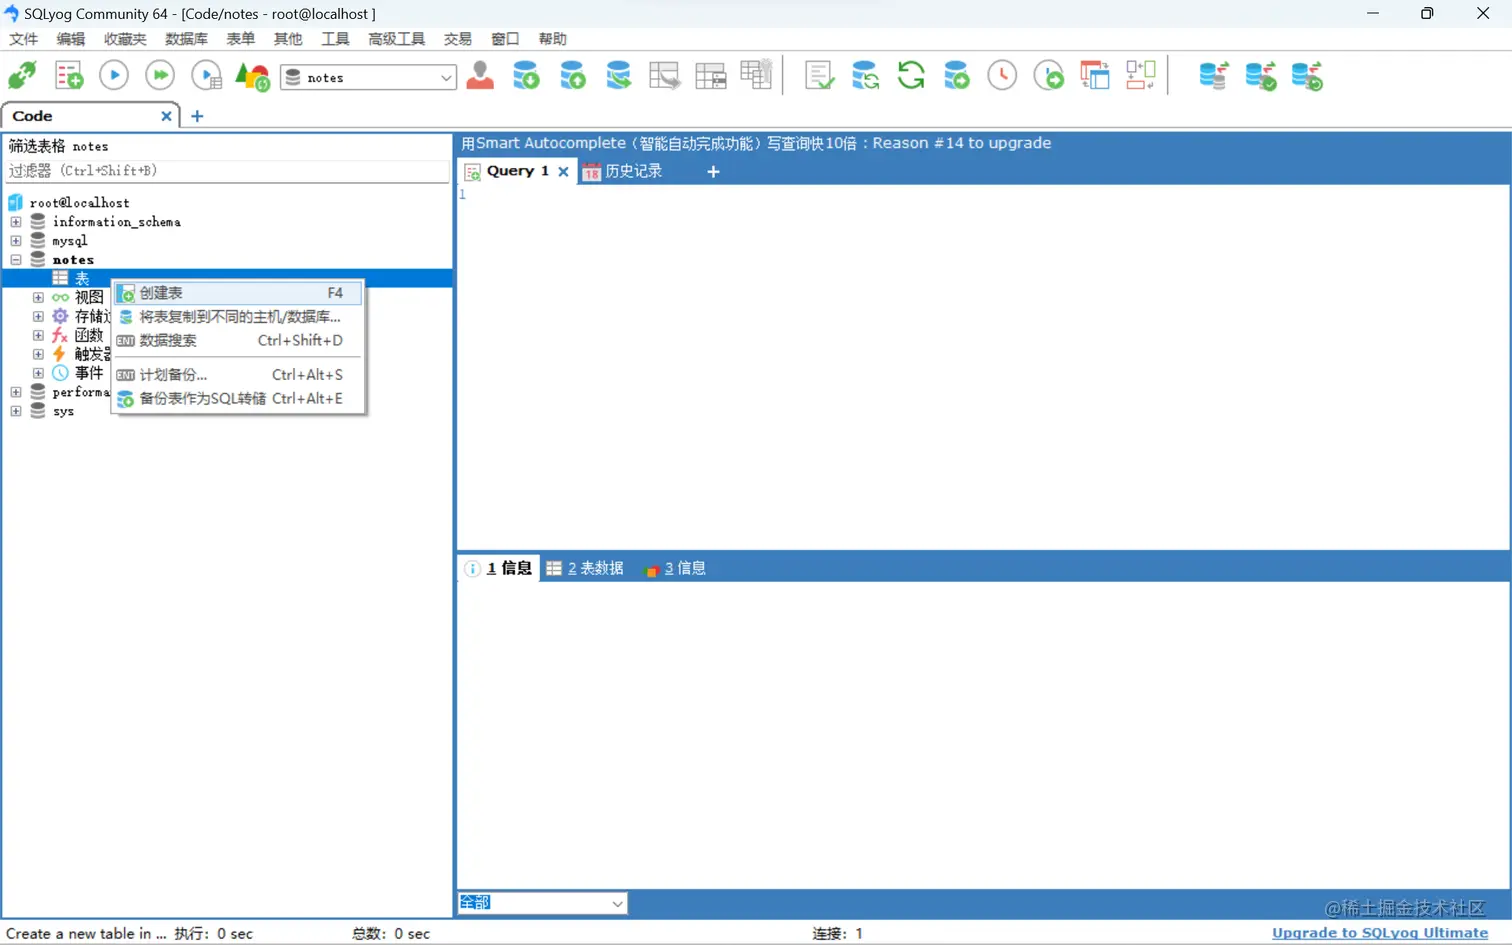1512x945 pixels.
Task: Close the Code connection tab
Action: [x=166, y=116]
